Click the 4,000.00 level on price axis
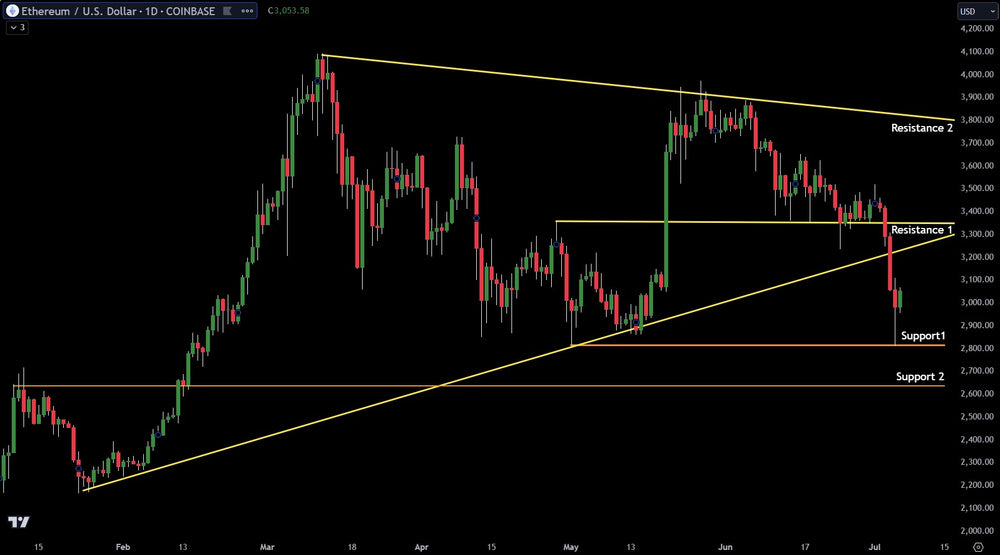The width and height of the screenshot is (1000, 555). pyautogui.click(x=975, y=75)
